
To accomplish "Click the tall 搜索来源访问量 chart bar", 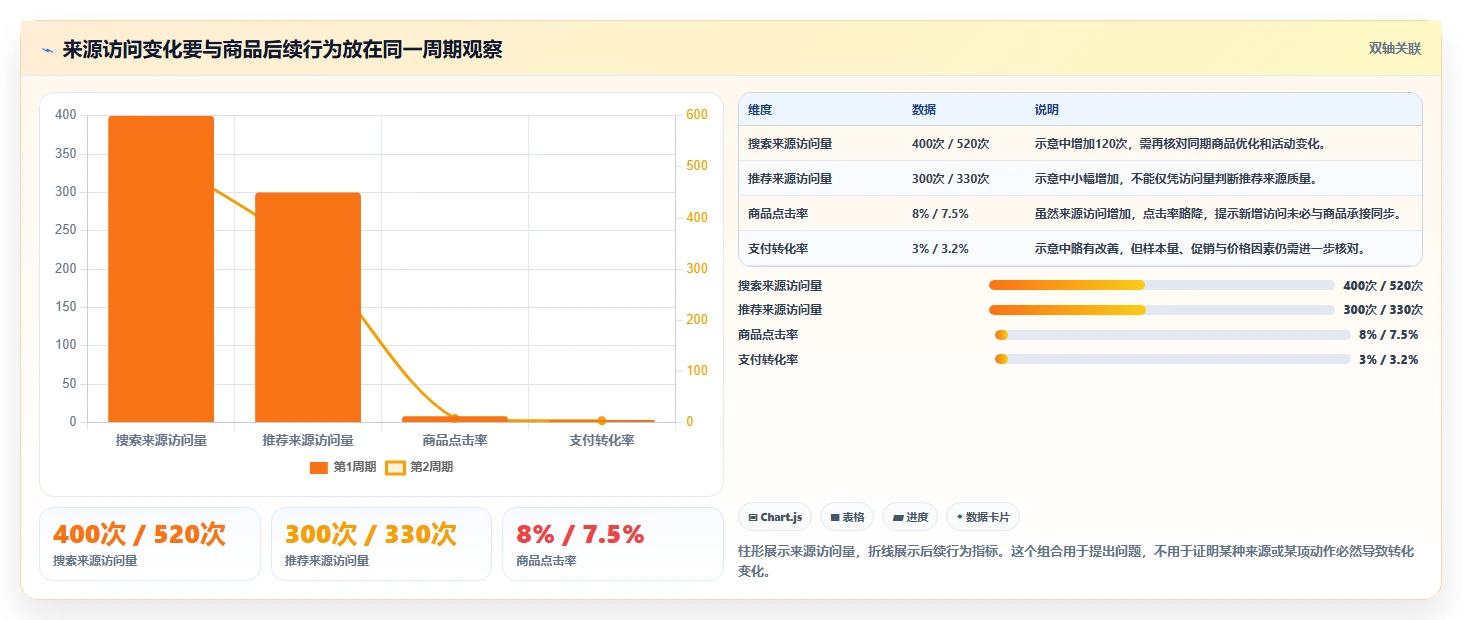I will [161, 269].
